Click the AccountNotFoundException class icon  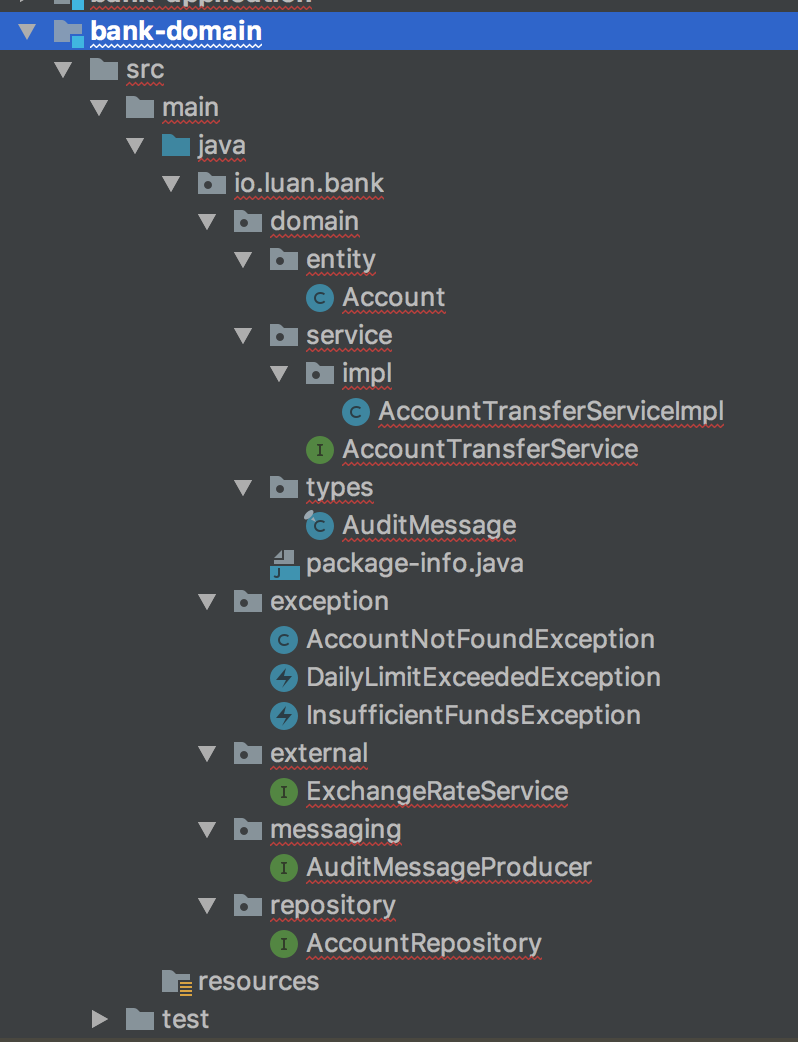(284, 640)
